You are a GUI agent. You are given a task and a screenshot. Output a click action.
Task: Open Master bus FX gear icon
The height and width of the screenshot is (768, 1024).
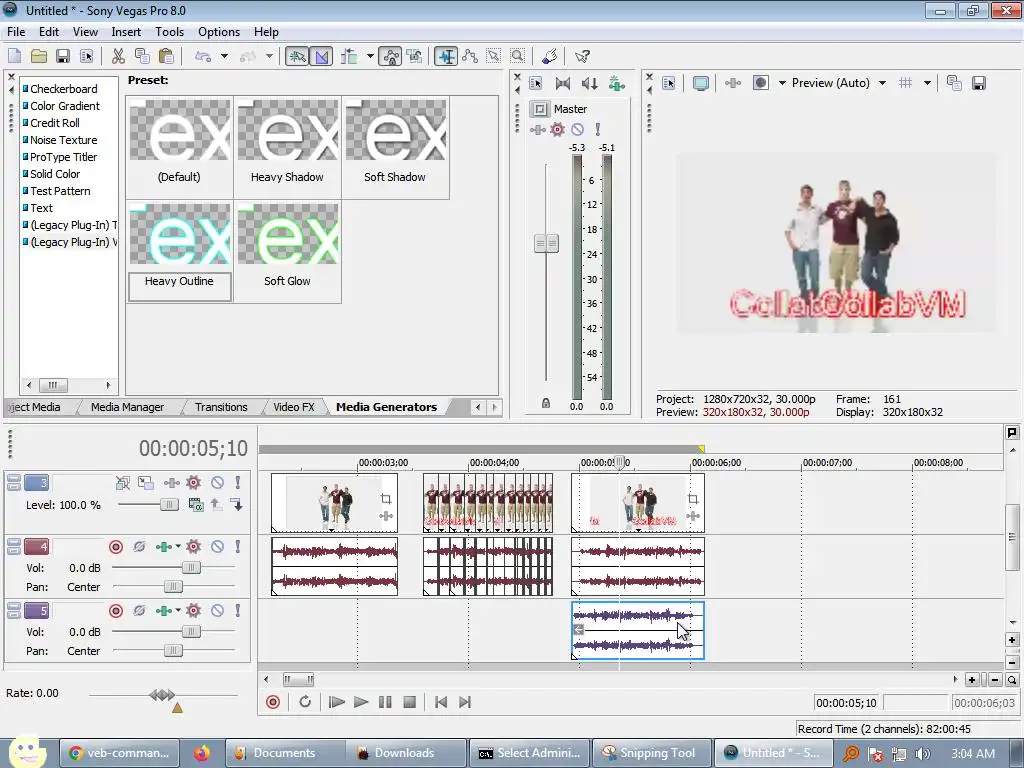click(x=557, y=129)
